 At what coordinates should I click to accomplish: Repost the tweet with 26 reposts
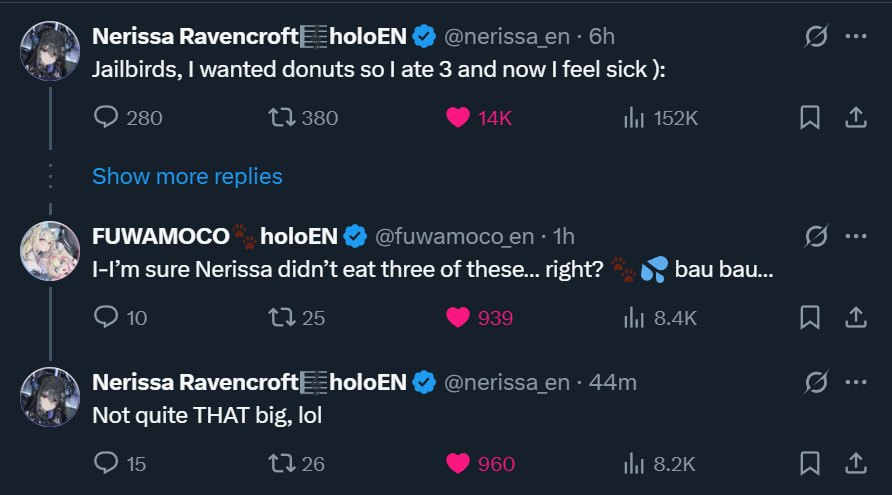(x=281, y=463)
